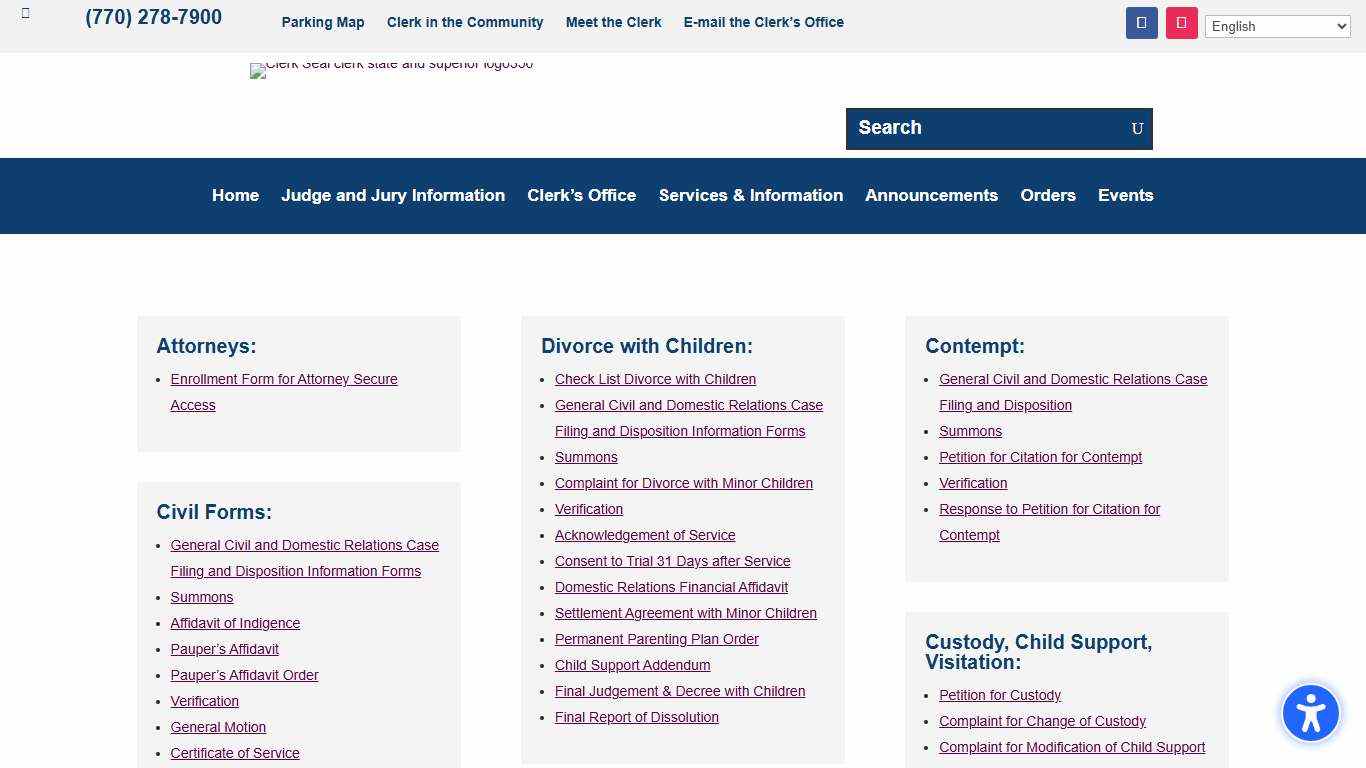The width and height of the screenshot is (1366, 768).
Task: Open the Check List Divorce with Children link
Action: point(655,380)
